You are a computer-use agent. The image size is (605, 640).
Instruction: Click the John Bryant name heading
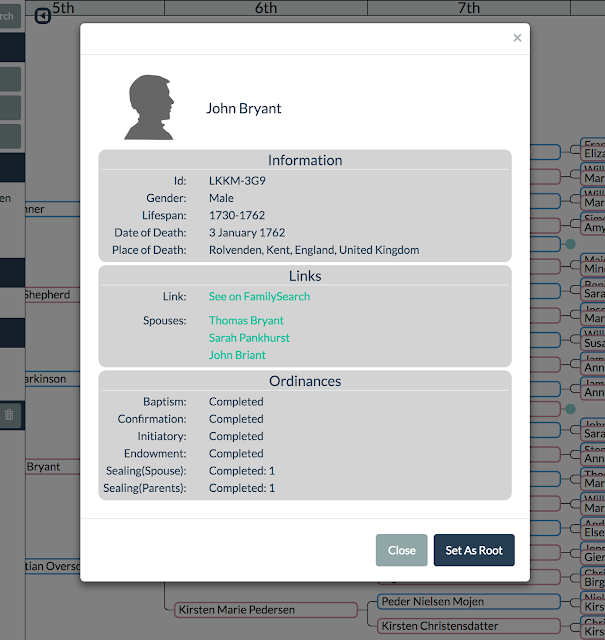(x=244, y=109)
